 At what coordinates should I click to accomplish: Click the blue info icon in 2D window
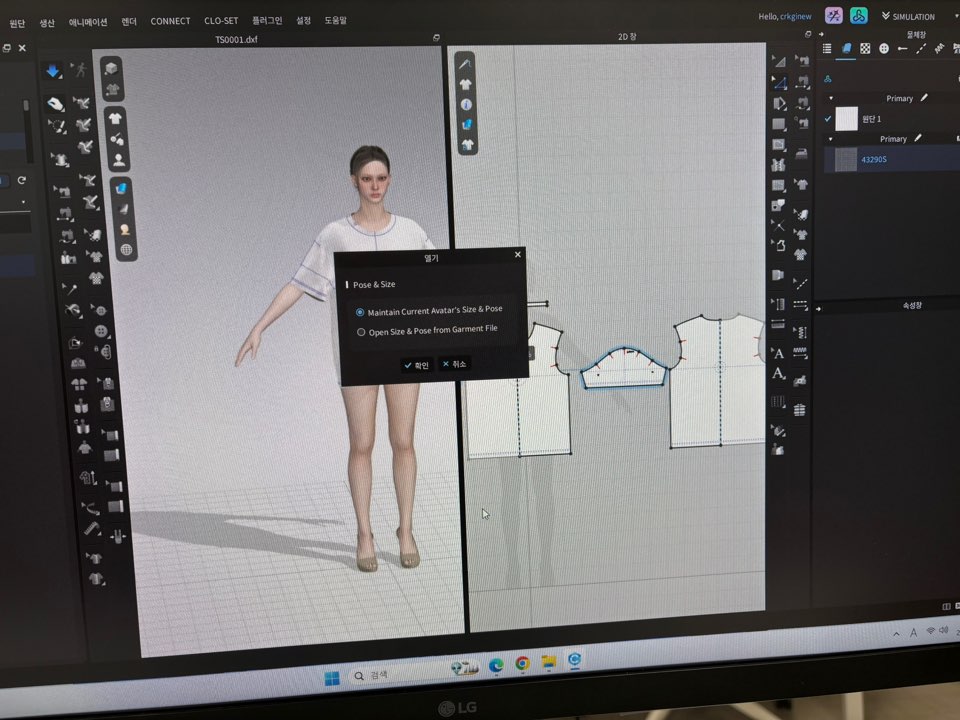tap(466, 104)
